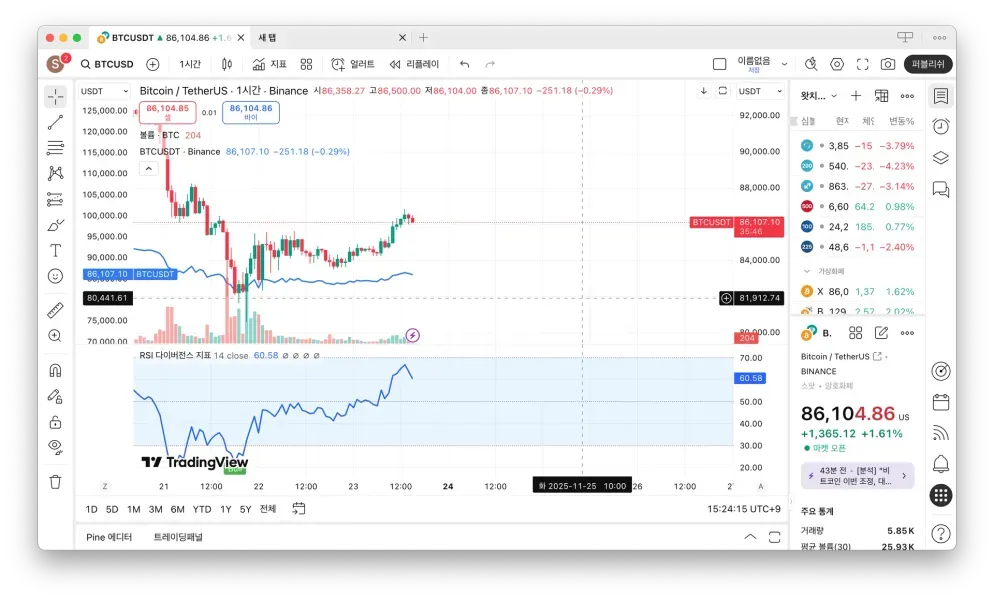
Task: Click the 퍼블리쉬 publish button
Action: point(928,64)
